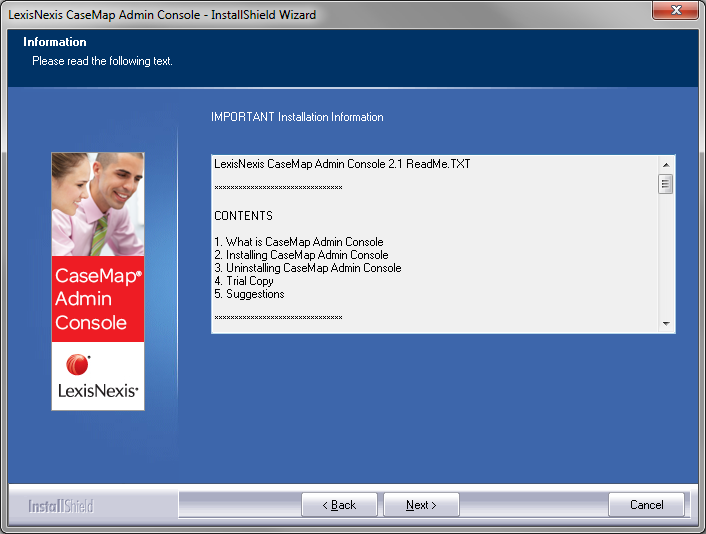Go to the next installer step
706x534 pixels.
[421, 505]
